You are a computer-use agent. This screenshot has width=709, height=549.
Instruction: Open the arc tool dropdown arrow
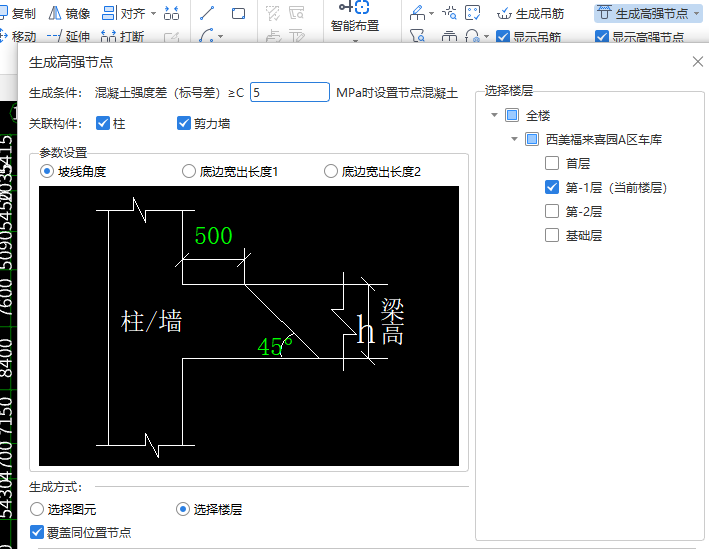[x=220, y=37]
